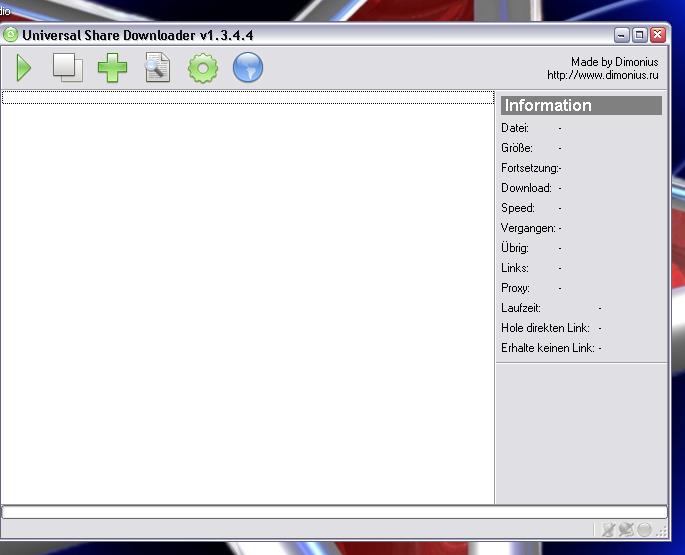
Task: Select the dotted empty row in download list
Action: click(x=248, y=97)
